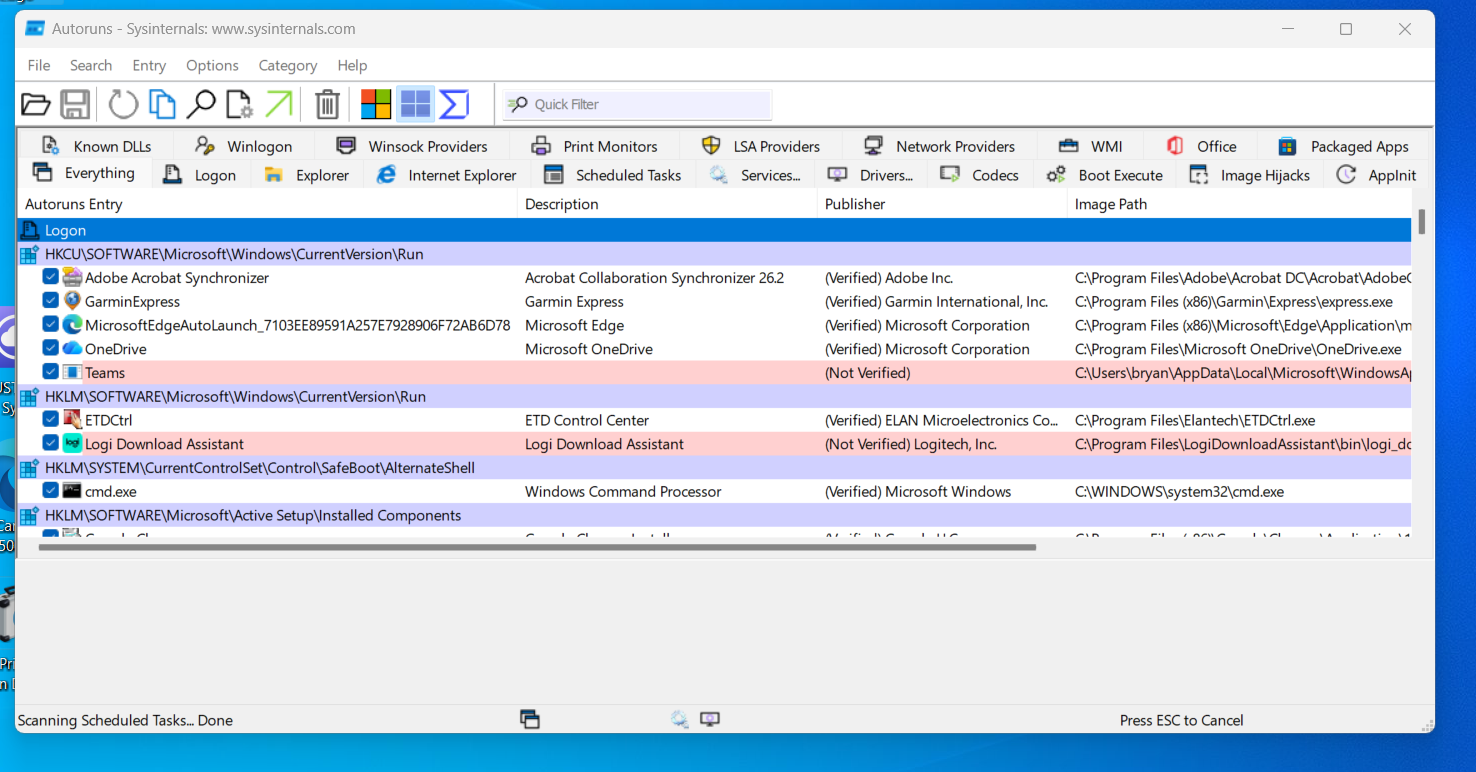
Task: Sort by Image Path column header
Action: coord(1240,204)
